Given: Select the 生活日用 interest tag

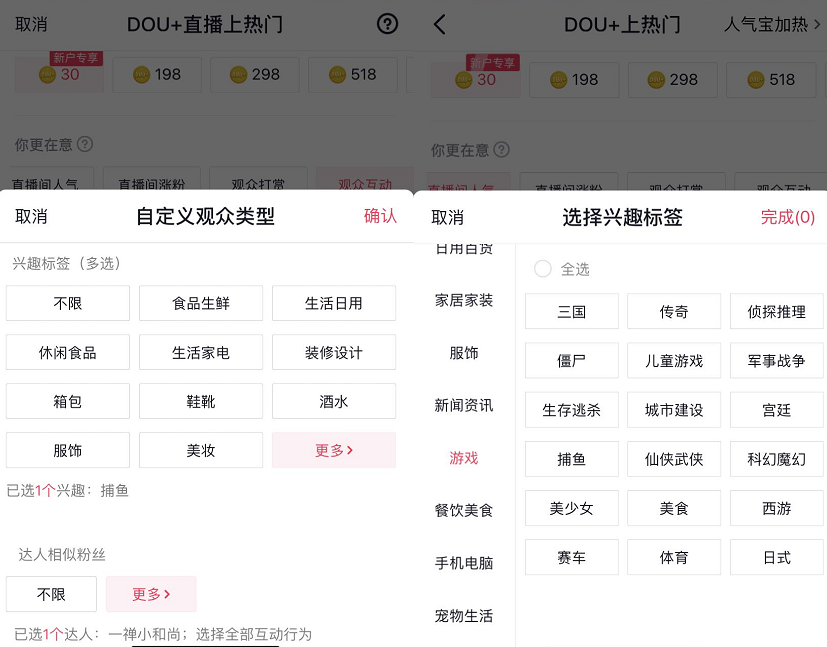Looking at the screenshot, I should (334, 303).
